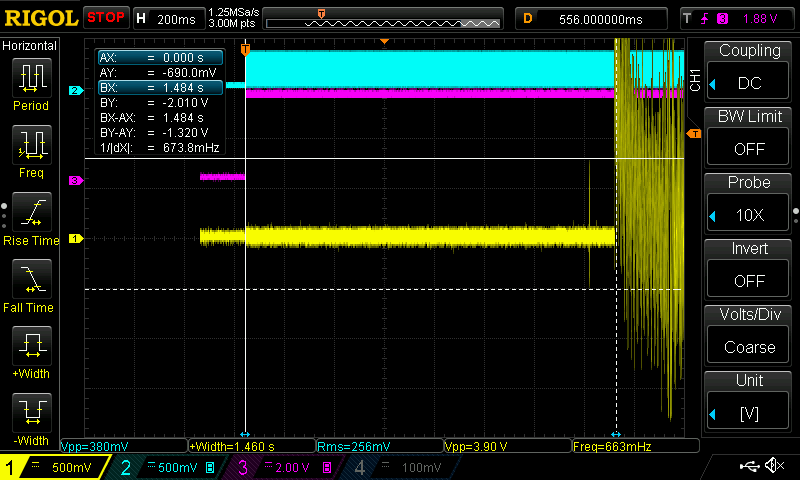The height and width of the screenshot is (480, 800).
Task: Click the STOP run status indicator
Action: (106, 18)
